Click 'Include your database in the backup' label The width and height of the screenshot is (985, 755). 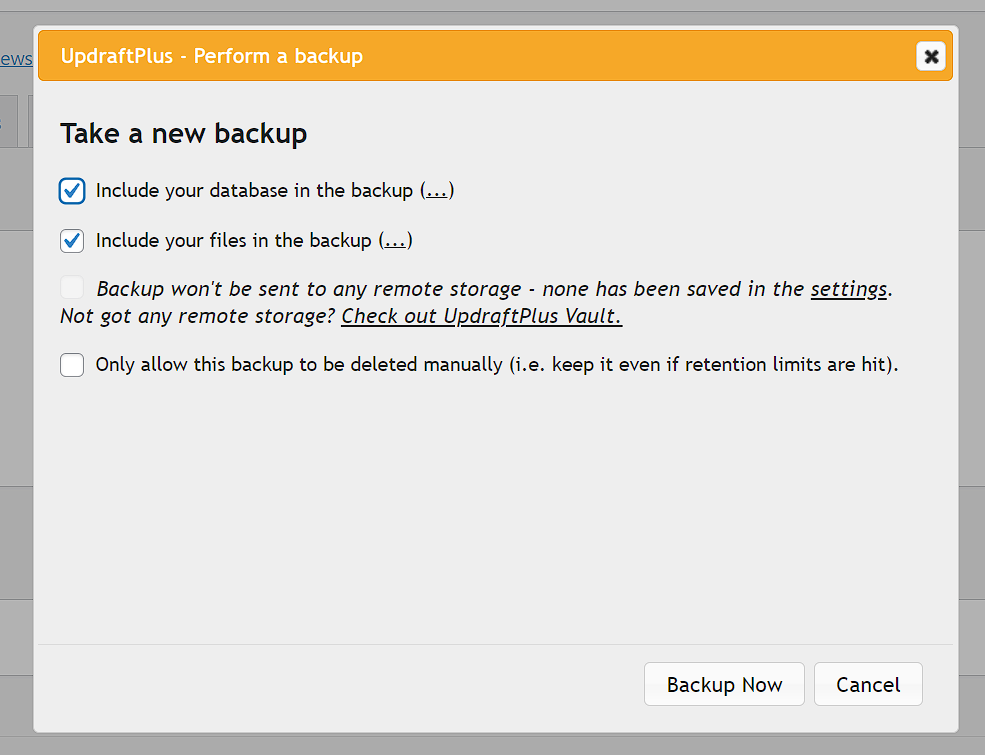(x=254, y=191)
